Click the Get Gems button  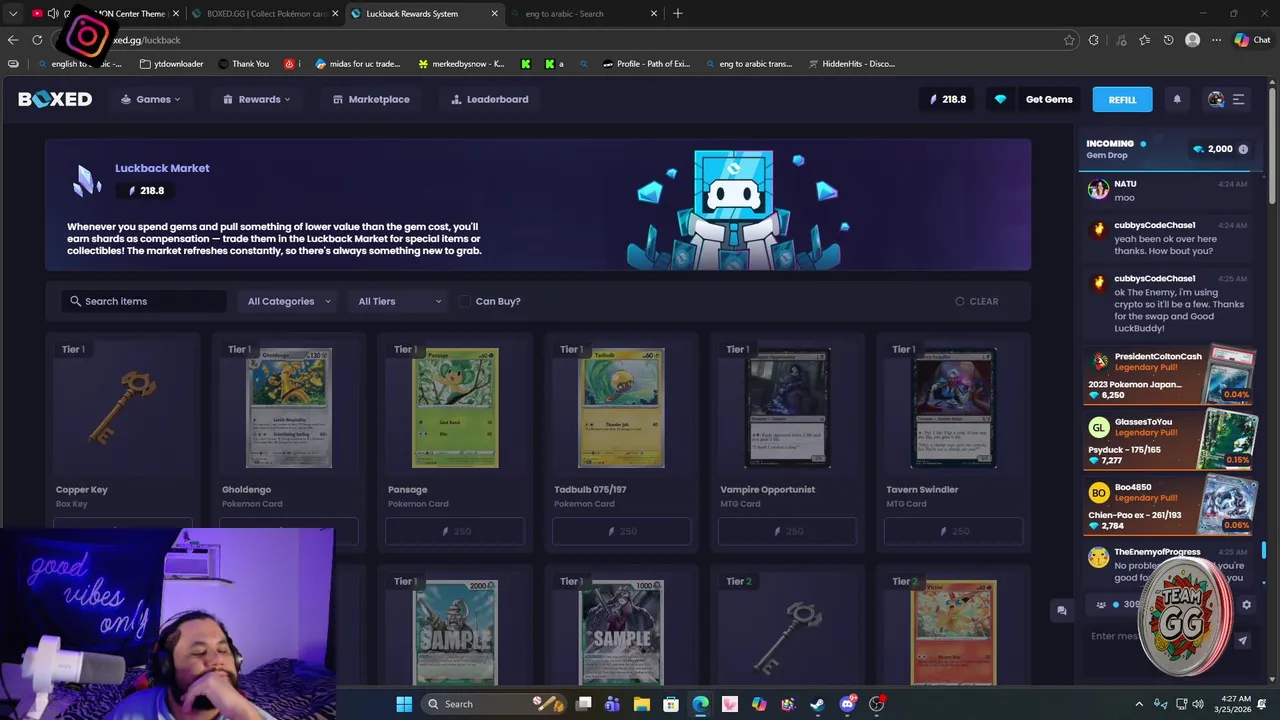[1049, 99]
